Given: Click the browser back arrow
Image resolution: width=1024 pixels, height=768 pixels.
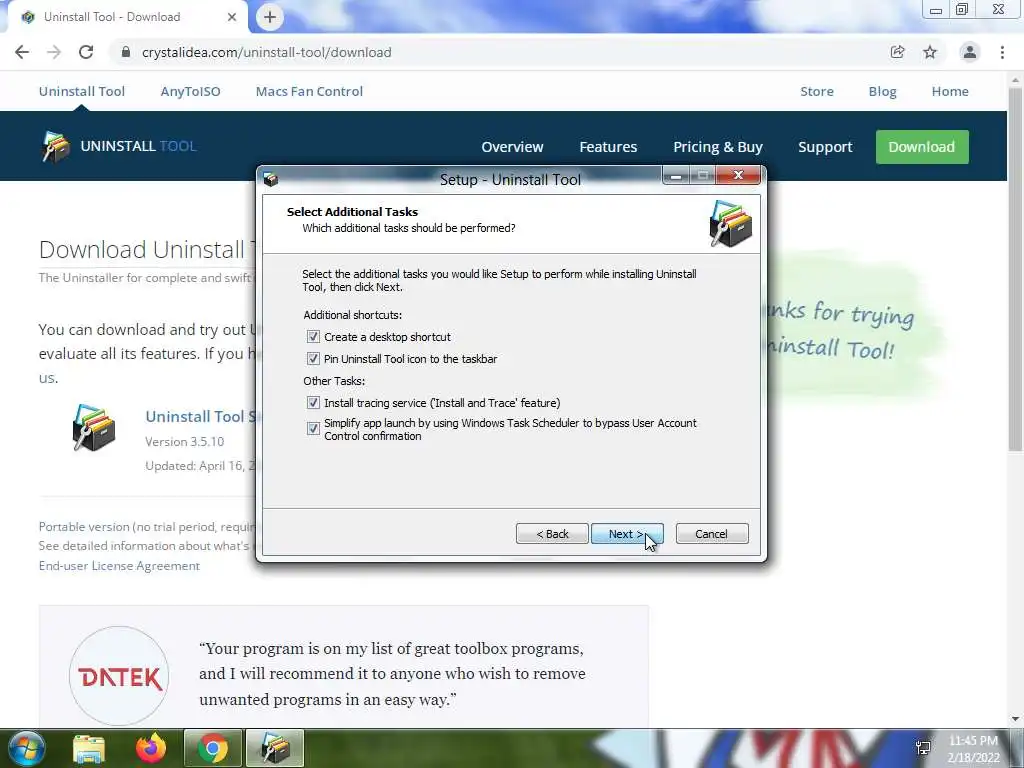Looking at the screenshot, I should (22, 52).
